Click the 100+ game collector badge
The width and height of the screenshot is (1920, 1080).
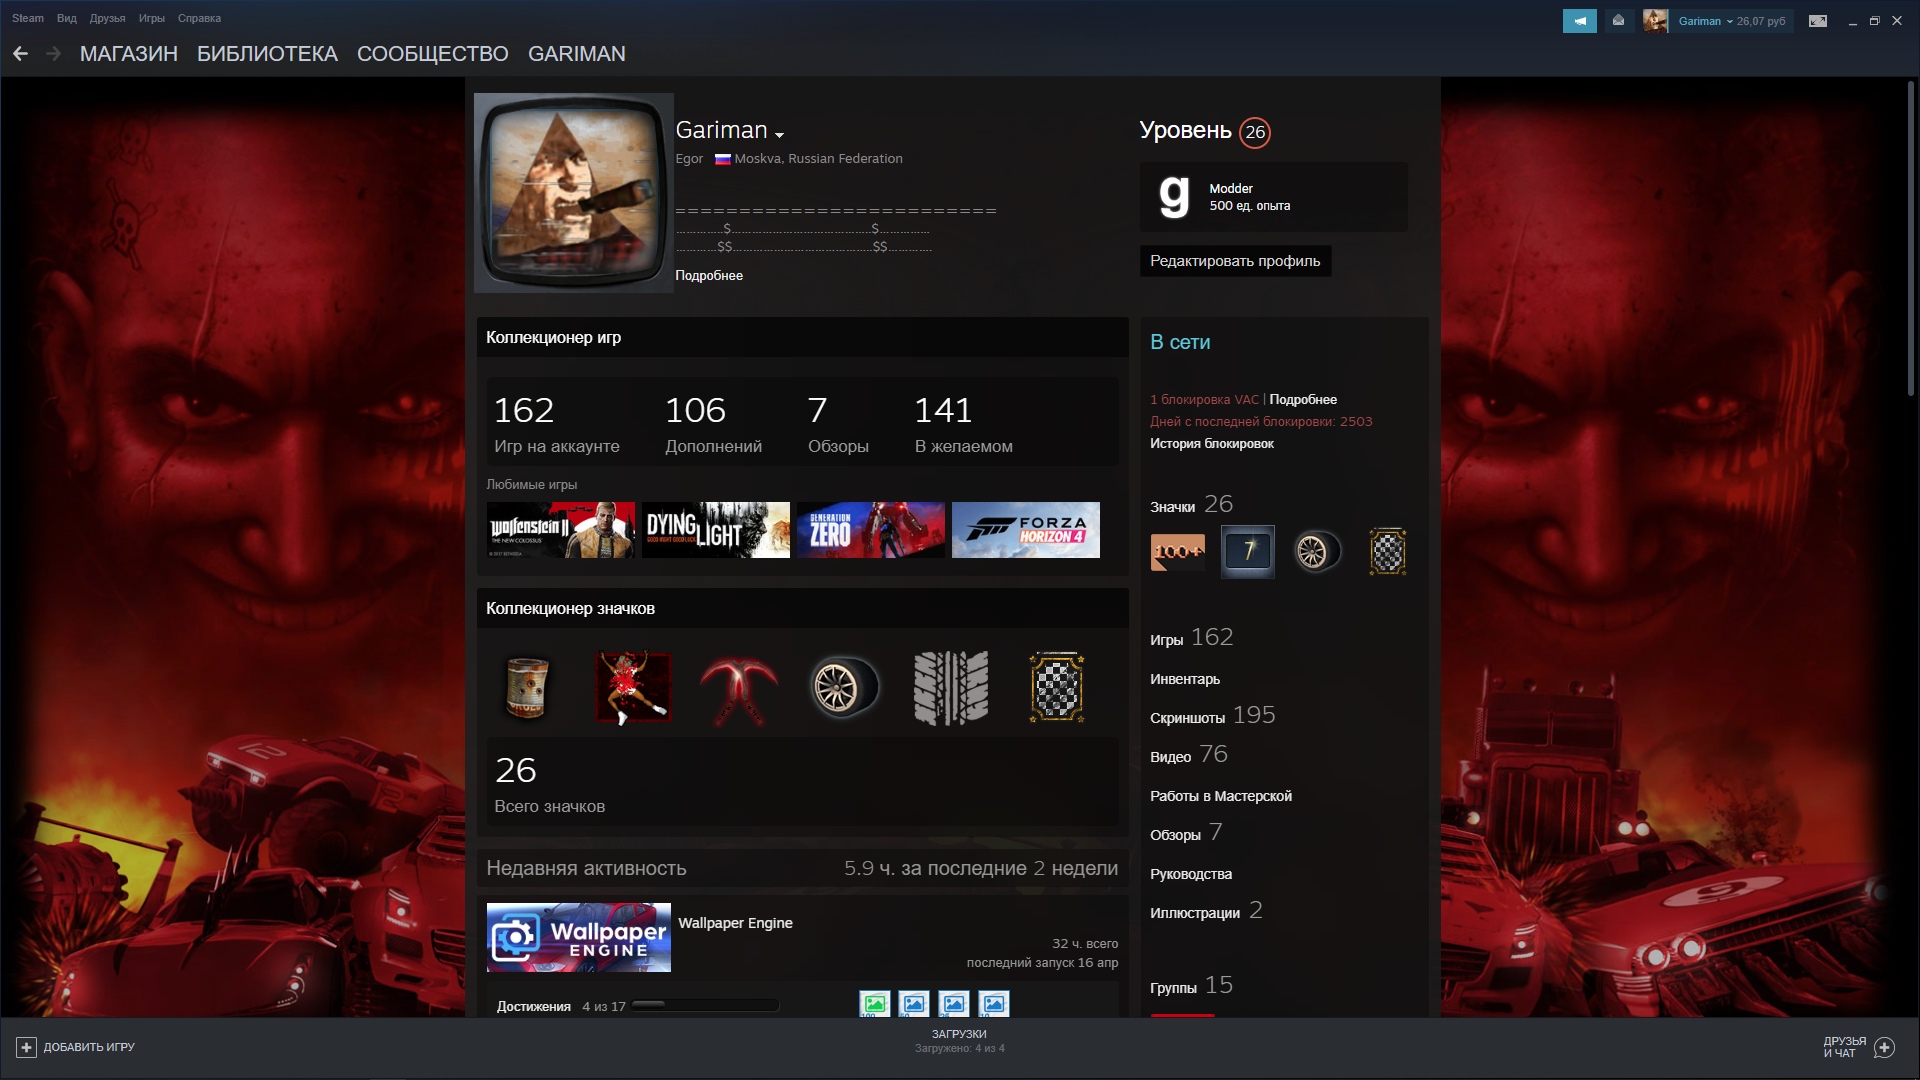coord(1177,551)
